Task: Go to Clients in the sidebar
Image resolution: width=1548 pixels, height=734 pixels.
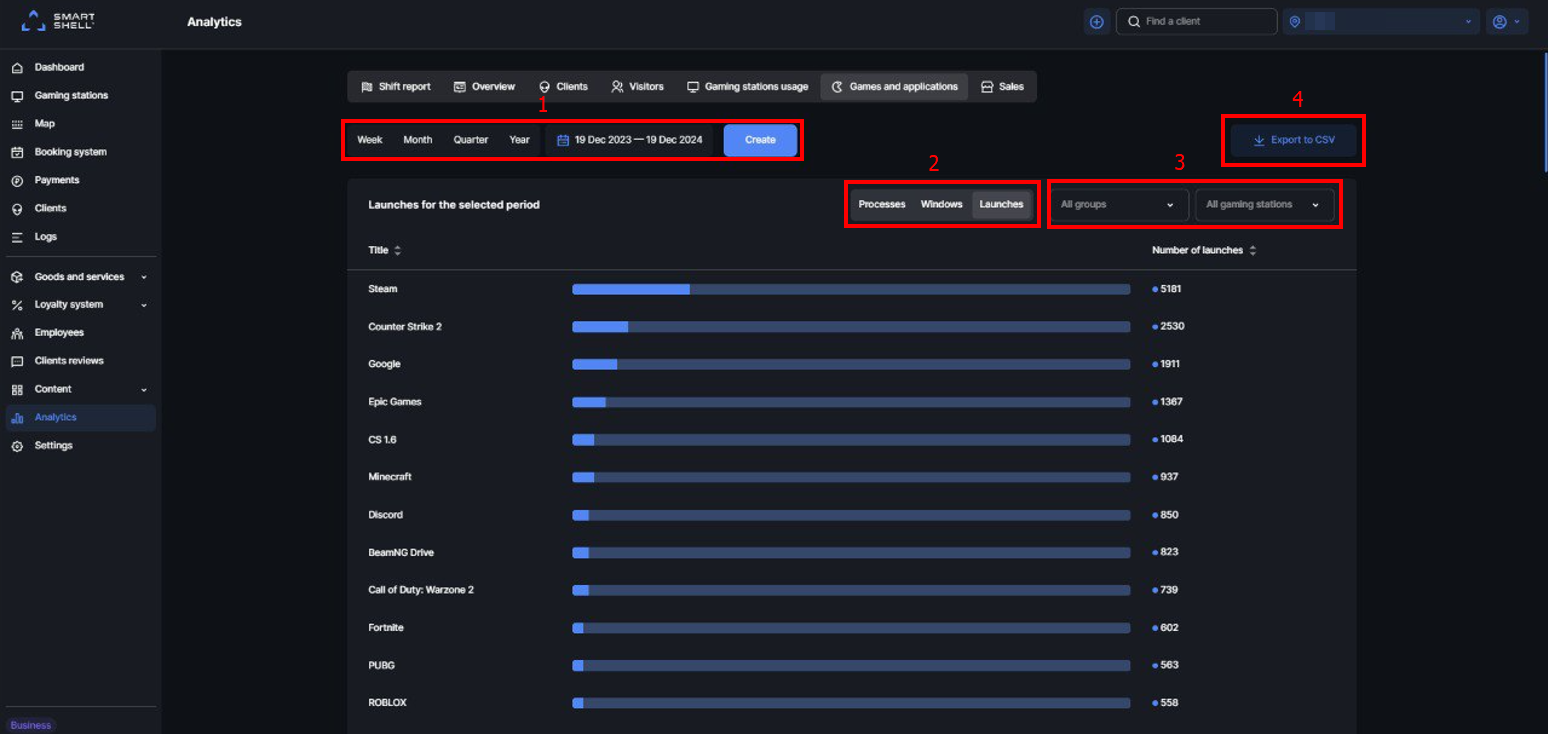Action: pyautogui.click(x=50, y=208)
